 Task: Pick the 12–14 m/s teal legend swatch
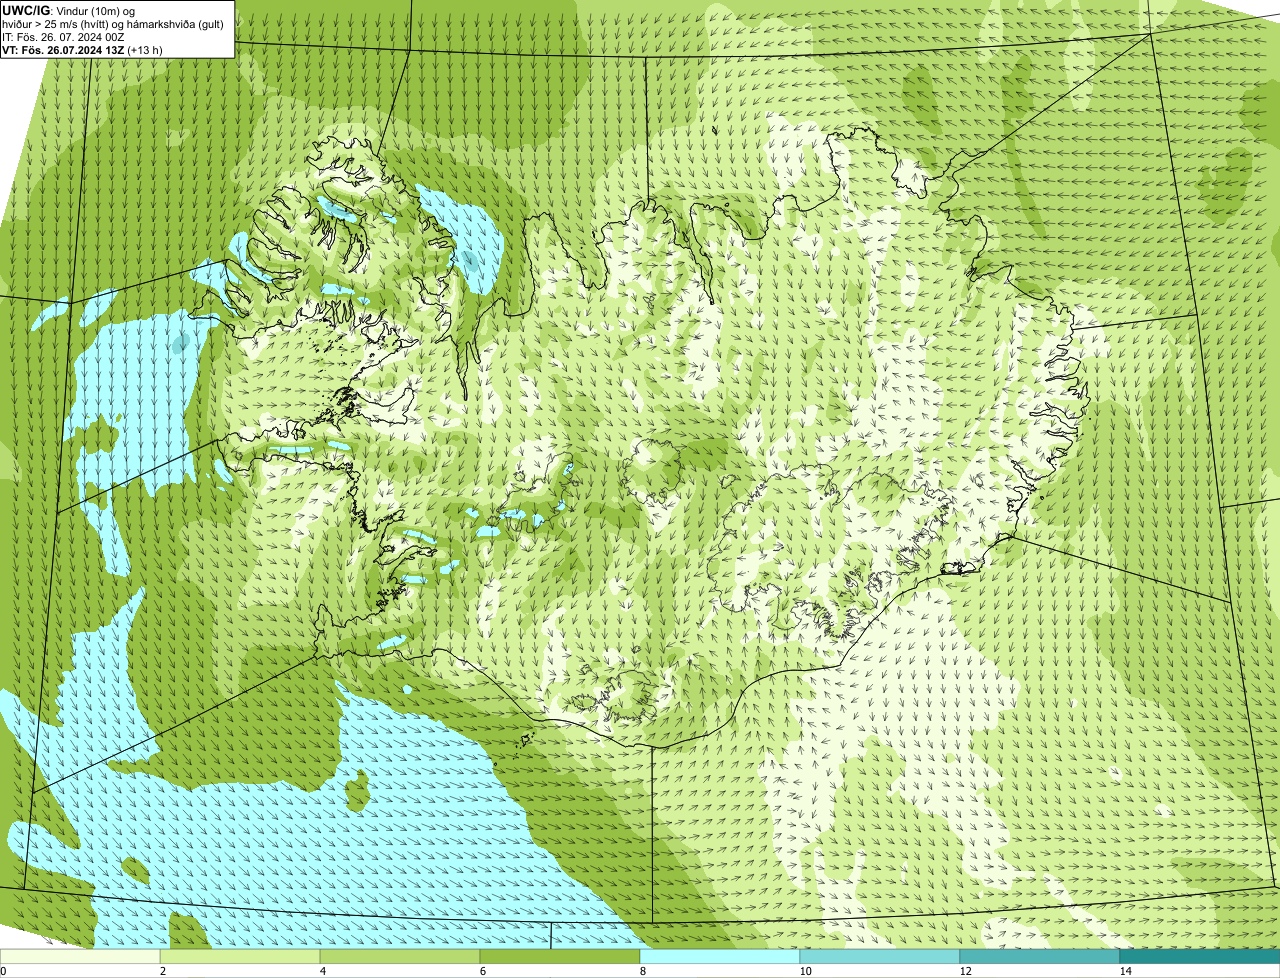[x=1040, y=956]
